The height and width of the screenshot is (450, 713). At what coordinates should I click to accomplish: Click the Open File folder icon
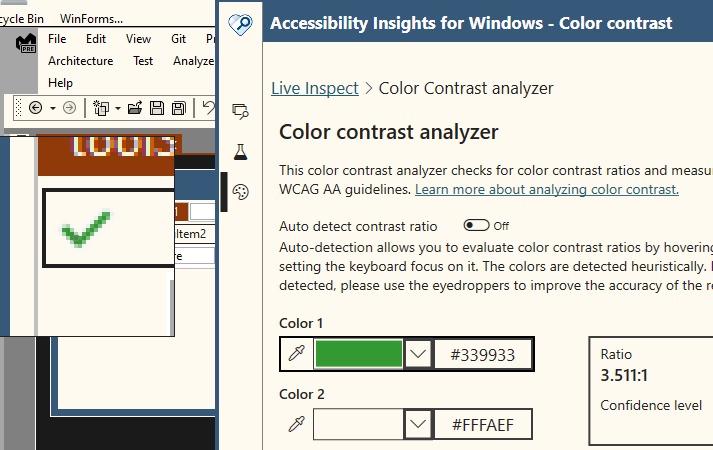(135, 108)
